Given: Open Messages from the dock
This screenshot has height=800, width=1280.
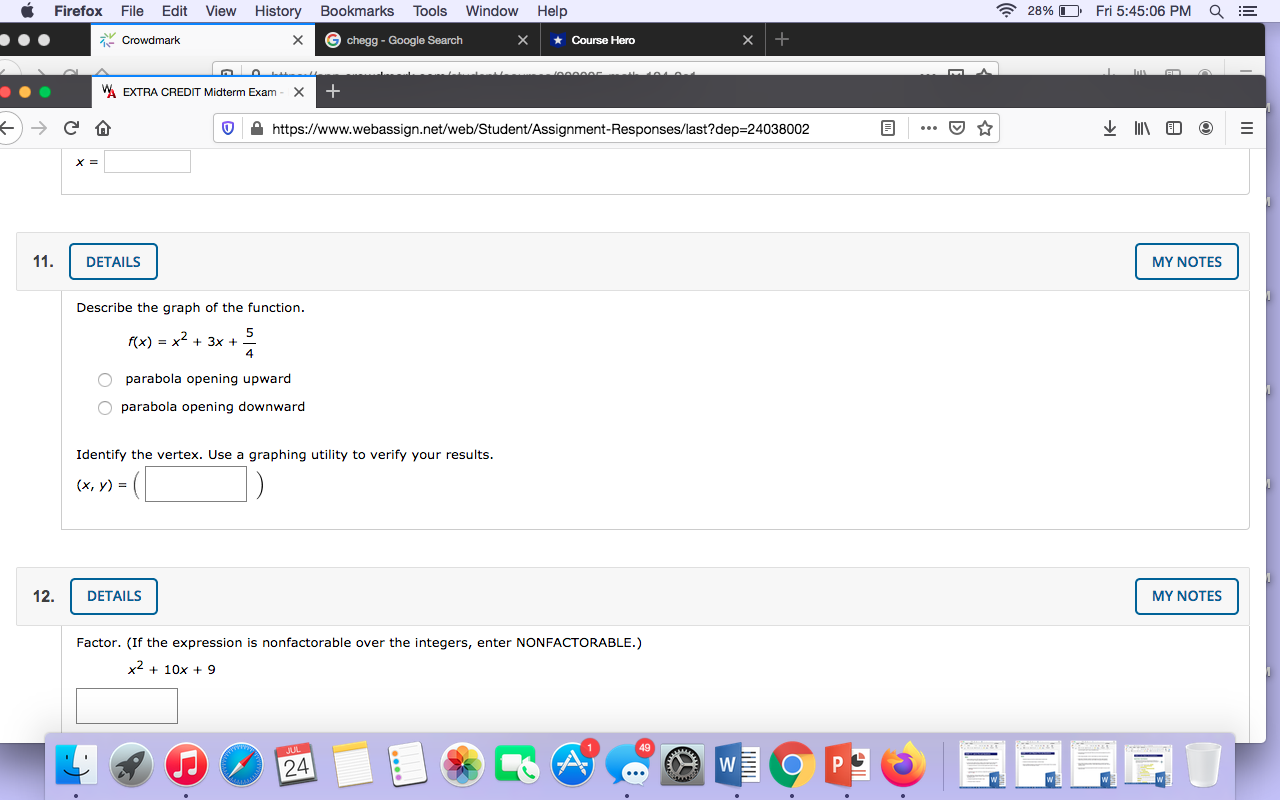Looking at the screenshot, I should point(627,765).
